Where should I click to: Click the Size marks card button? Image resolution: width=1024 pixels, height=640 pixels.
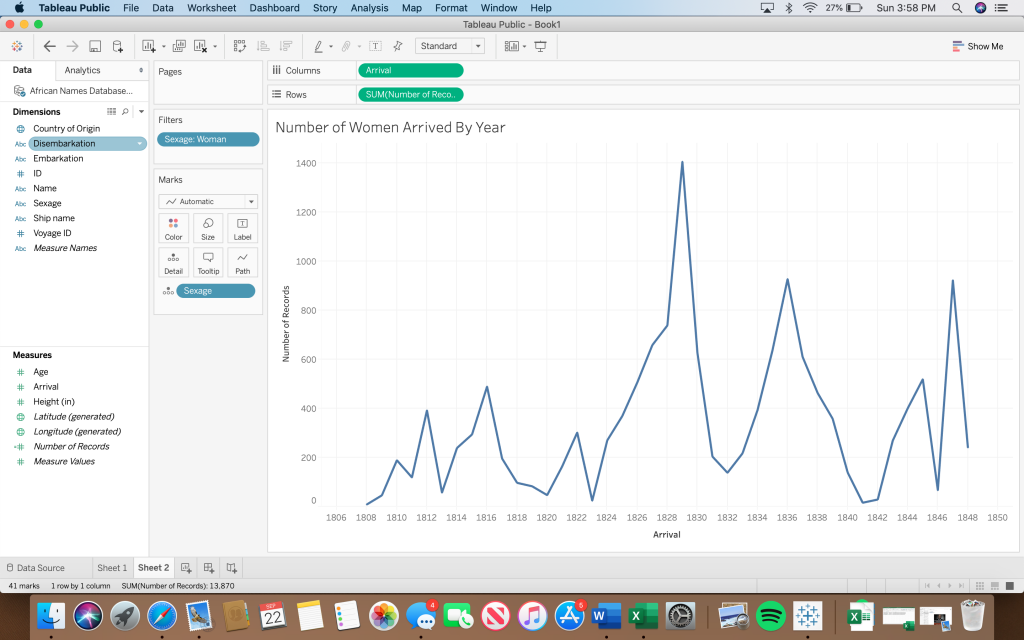(208, 228)
